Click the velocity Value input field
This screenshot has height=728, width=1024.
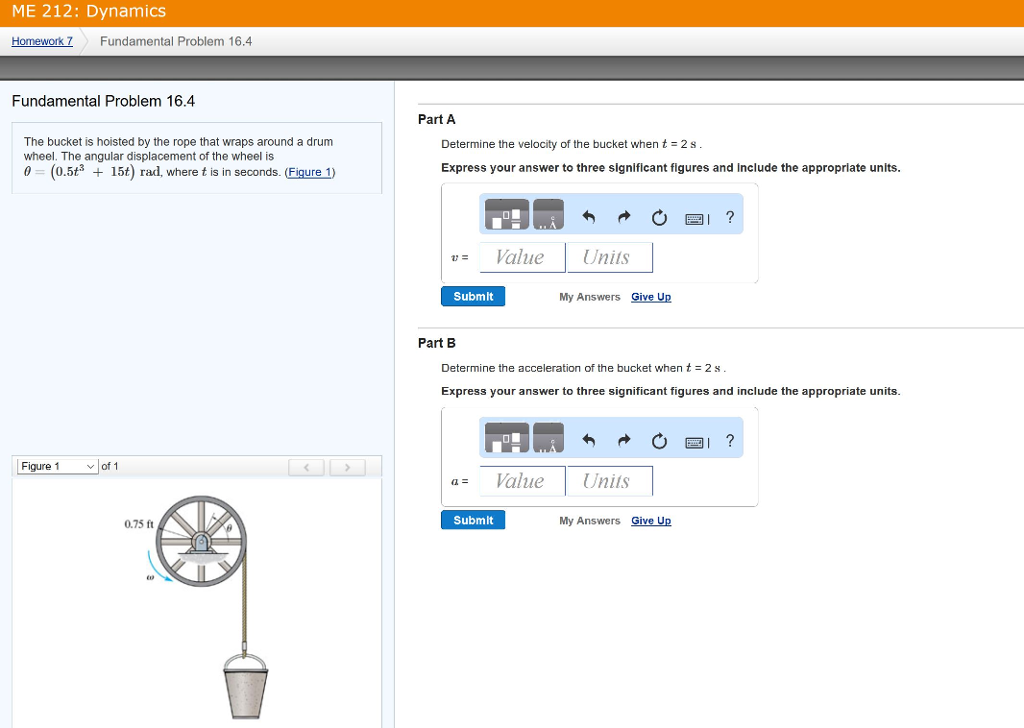tap(521, 257)
